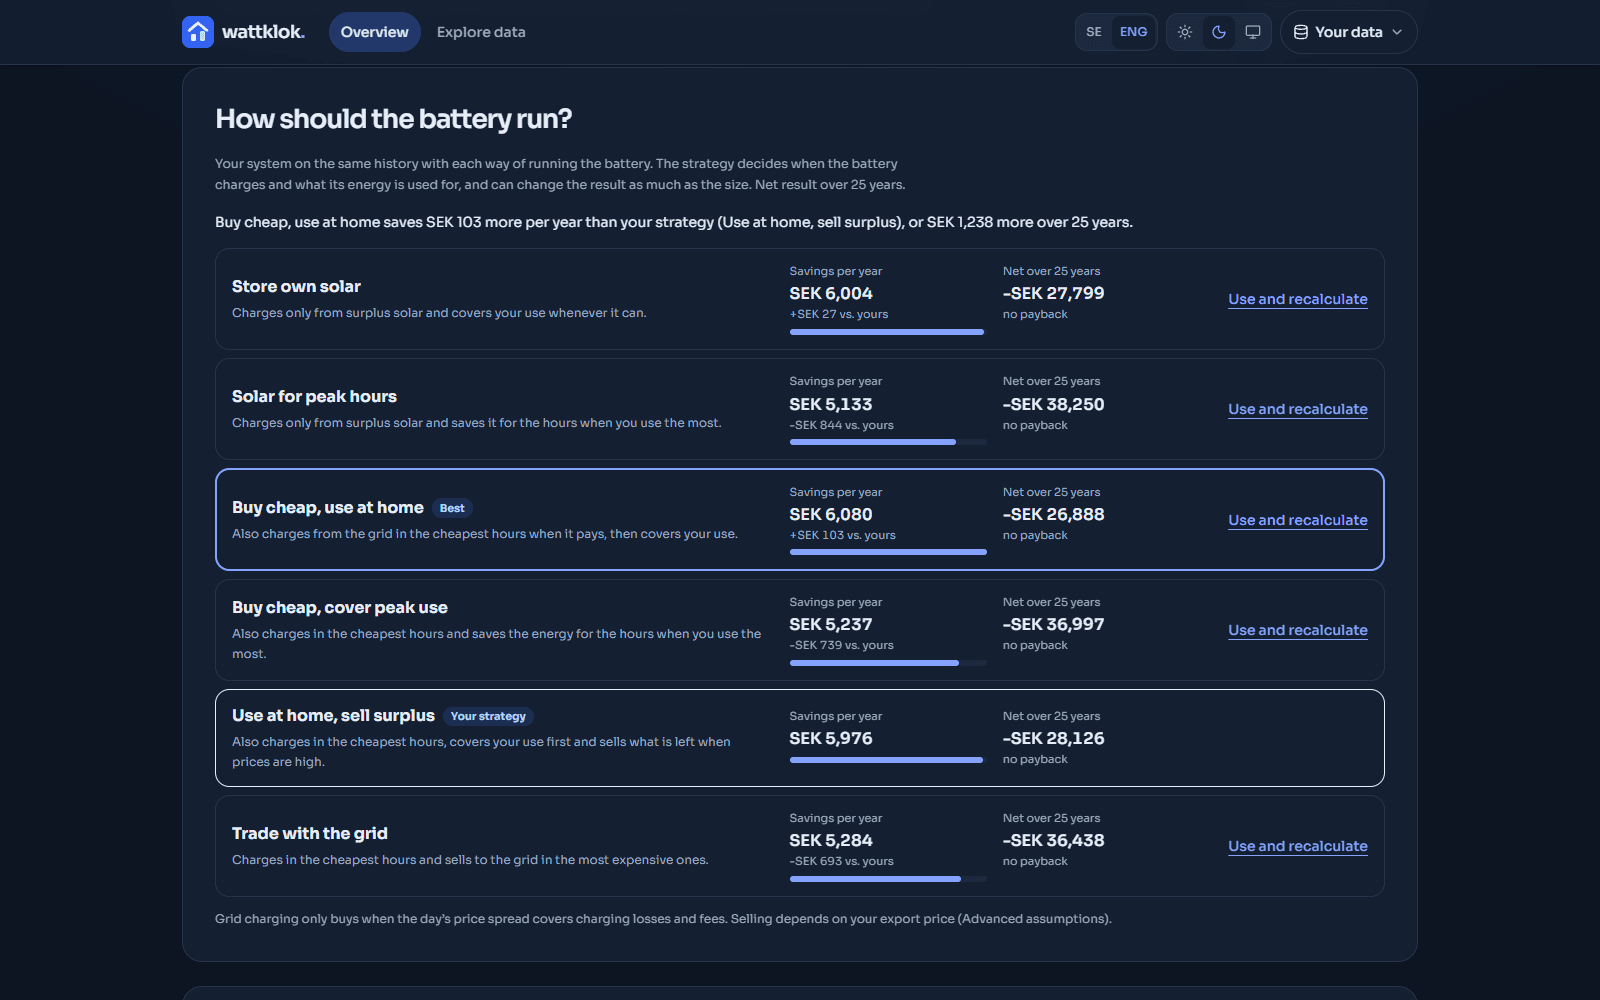The width and height of the screenshot is (1600, 1000).
Task: Switch language to SE
Action: tap(1094, 32)
